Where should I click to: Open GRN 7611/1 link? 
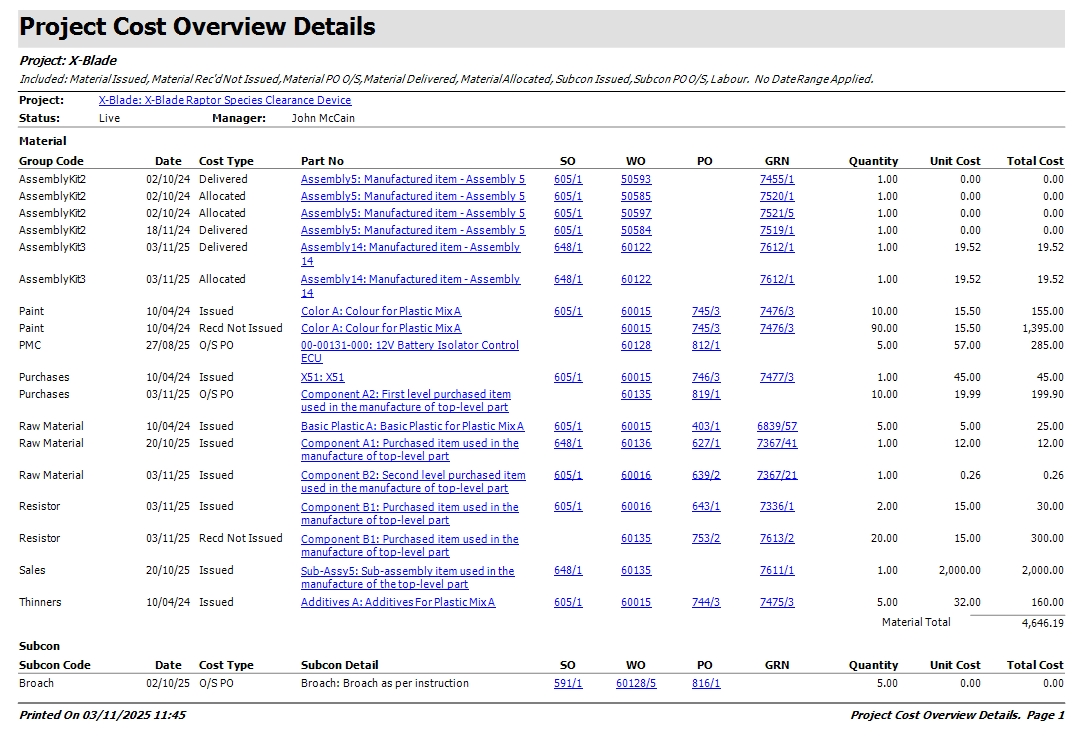tap(777, 571)
